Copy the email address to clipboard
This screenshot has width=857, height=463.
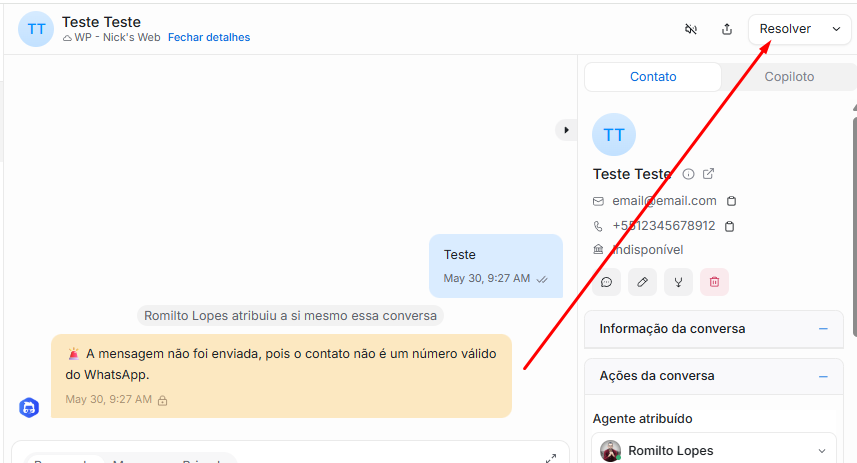pos(731,201)
